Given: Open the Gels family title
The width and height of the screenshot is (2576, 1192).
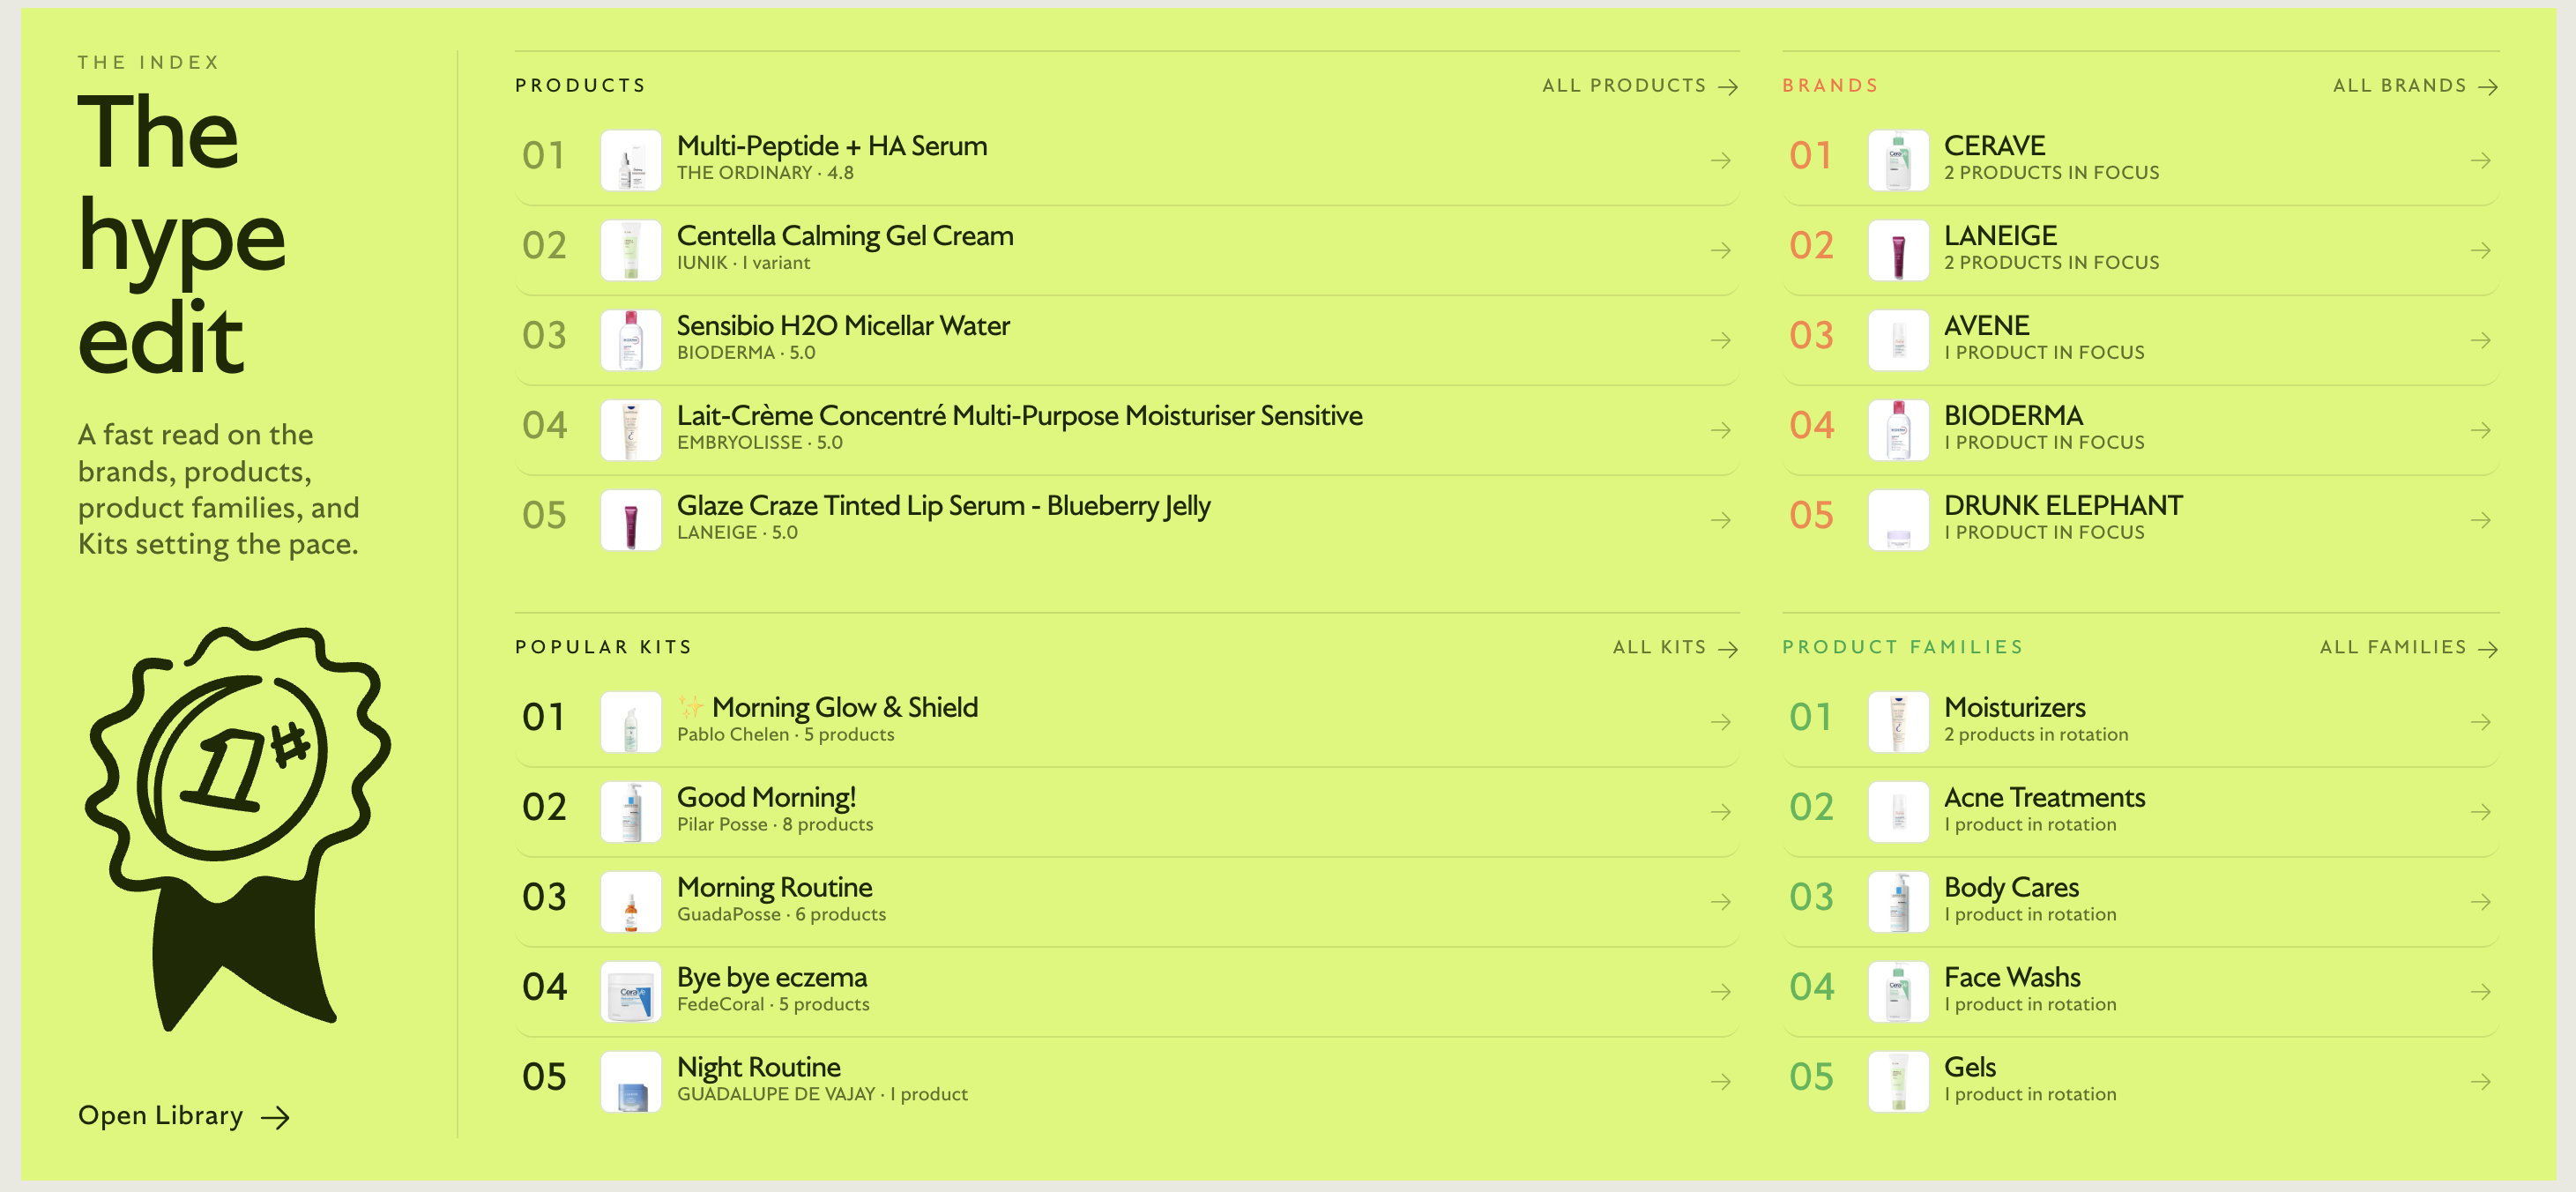Looking at the screenshot, I should point(1969,1068).
